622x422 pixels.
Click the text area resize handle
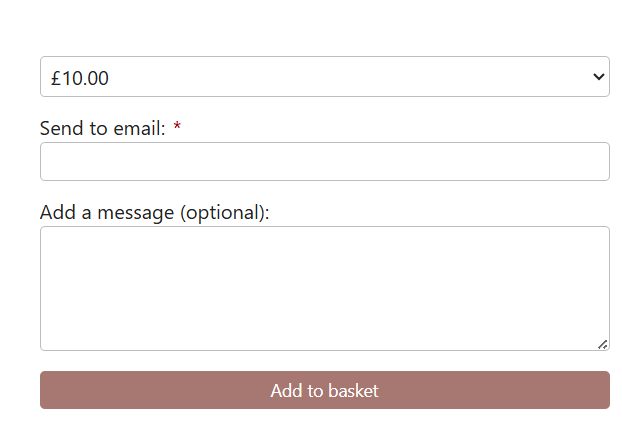[602, 344]
